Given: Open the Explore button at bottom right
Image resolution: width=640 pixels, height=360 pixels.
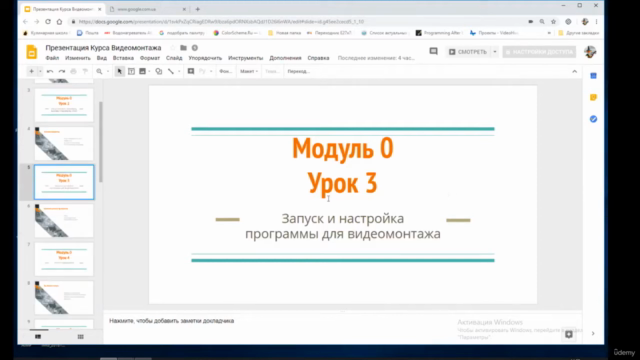Looking at the screenshot, I should click(x=569, y=334).
